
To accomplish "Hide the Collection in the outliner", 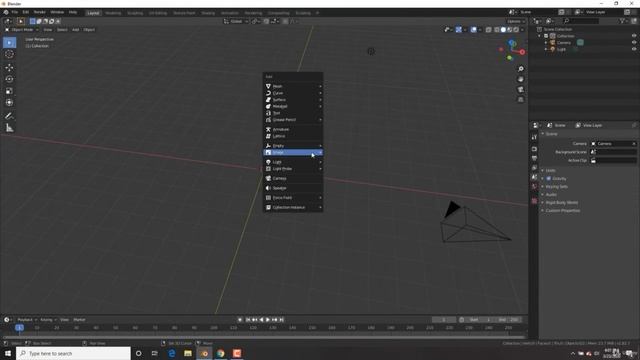I will coord(634,36).
